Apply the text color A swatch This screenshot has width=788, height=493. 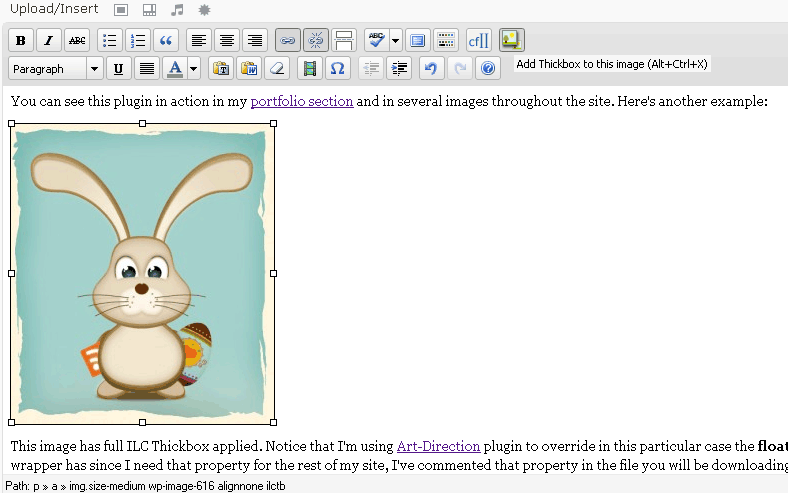(x=174, y=68)
